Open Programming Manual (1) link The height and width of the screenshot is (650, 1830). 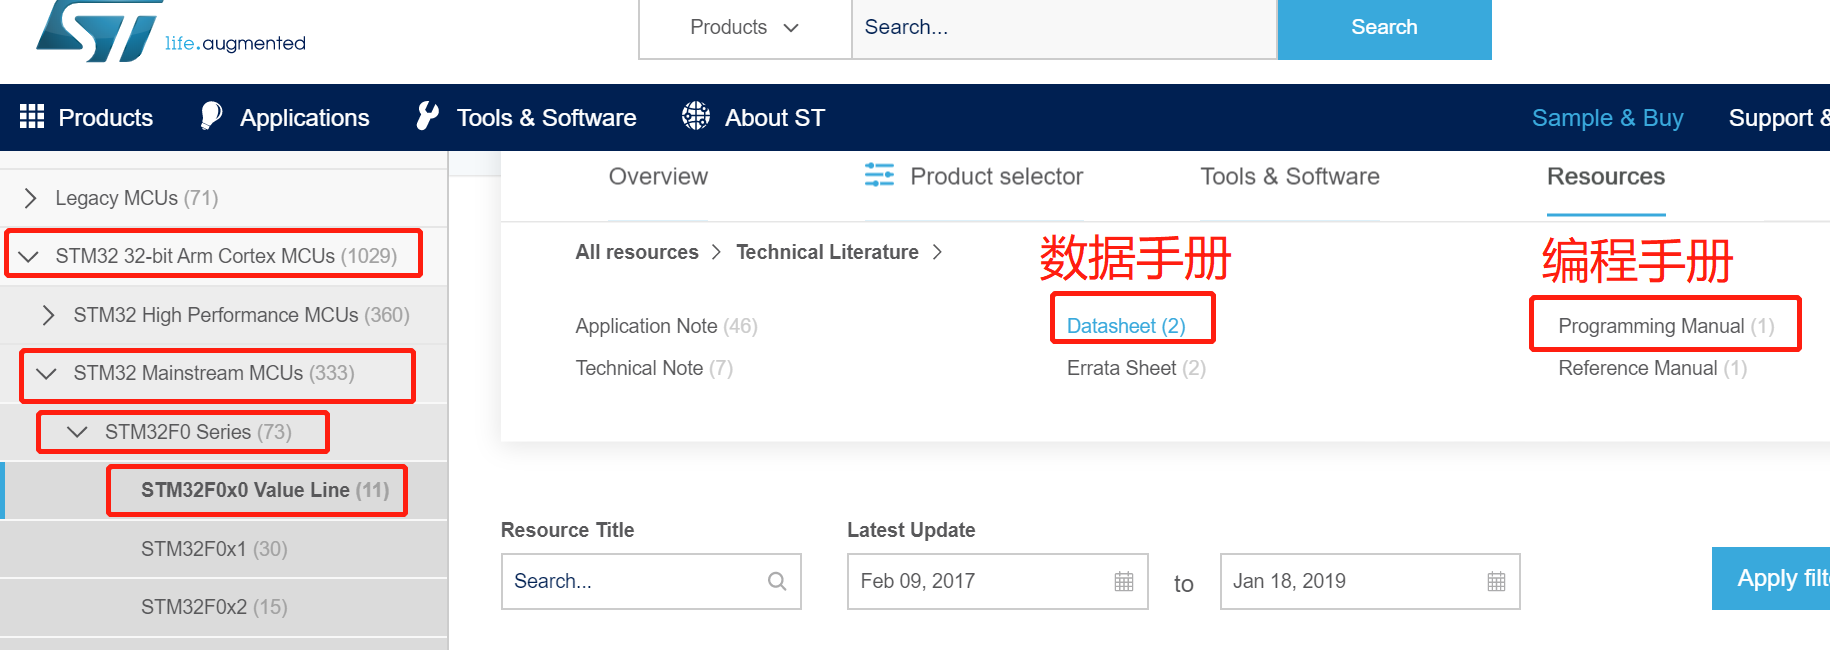(x=1666, y=326)
